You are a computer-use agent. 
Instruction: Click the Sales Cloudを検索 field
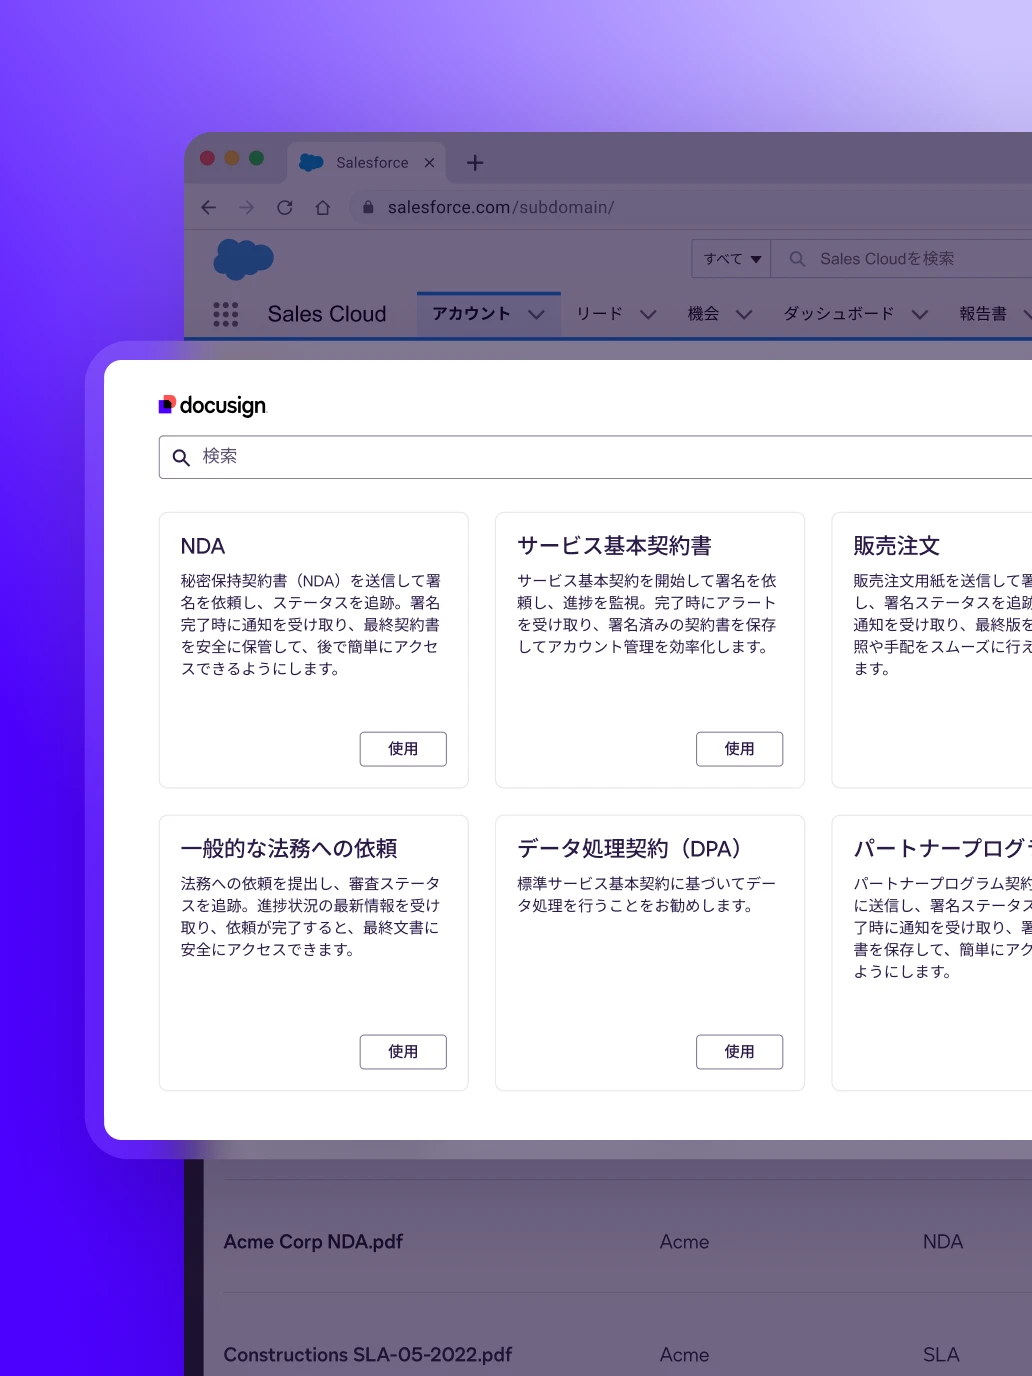(x=903, y=259)
